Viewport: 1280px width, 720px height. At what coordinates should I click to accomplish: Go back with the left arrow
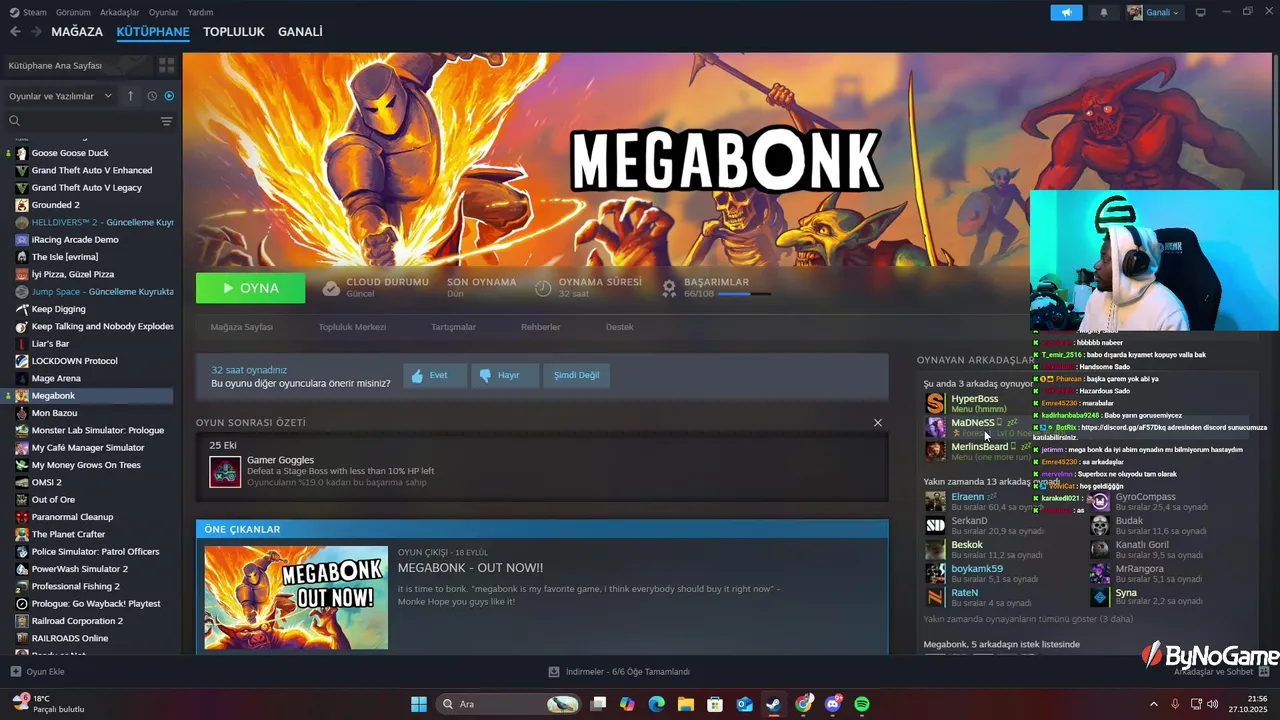[15, 32]
